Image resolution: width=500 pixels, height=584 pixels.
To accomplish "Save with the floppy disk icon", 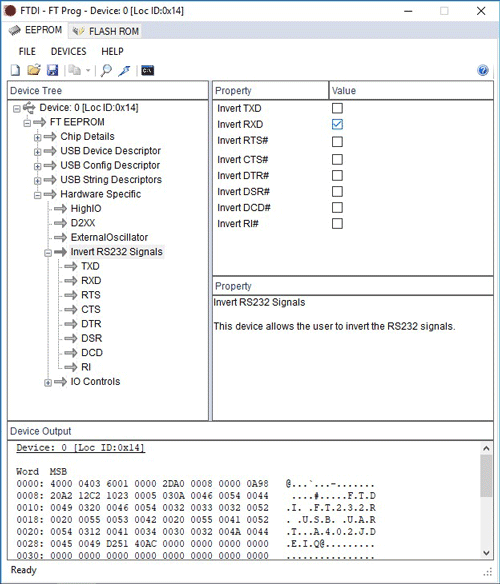I will (53, 70).
